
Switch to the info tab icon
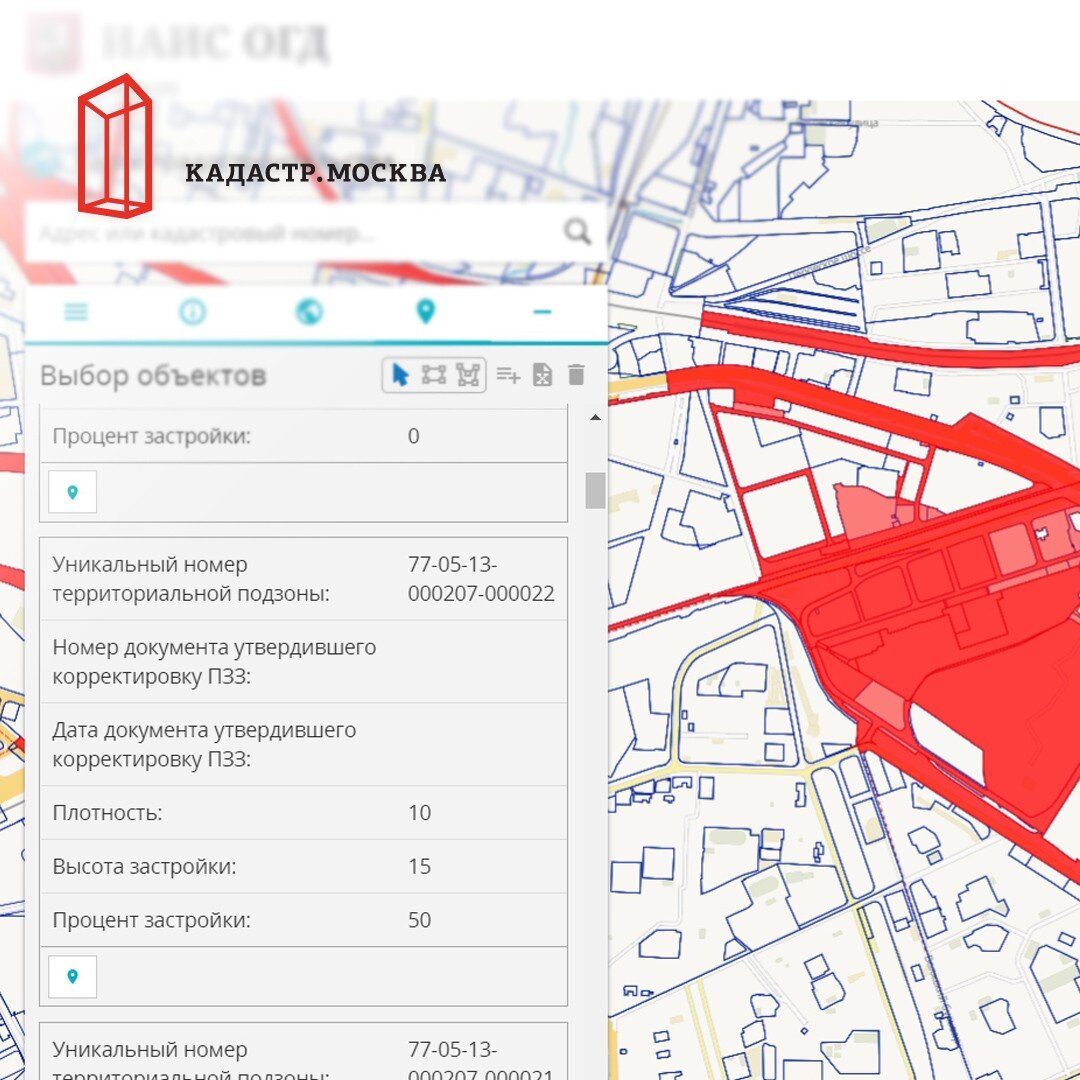pos(192,312)
